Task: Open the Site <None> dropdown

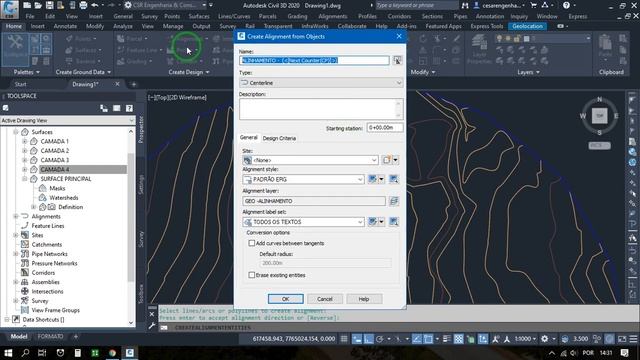Action: (x=311, y=160)
